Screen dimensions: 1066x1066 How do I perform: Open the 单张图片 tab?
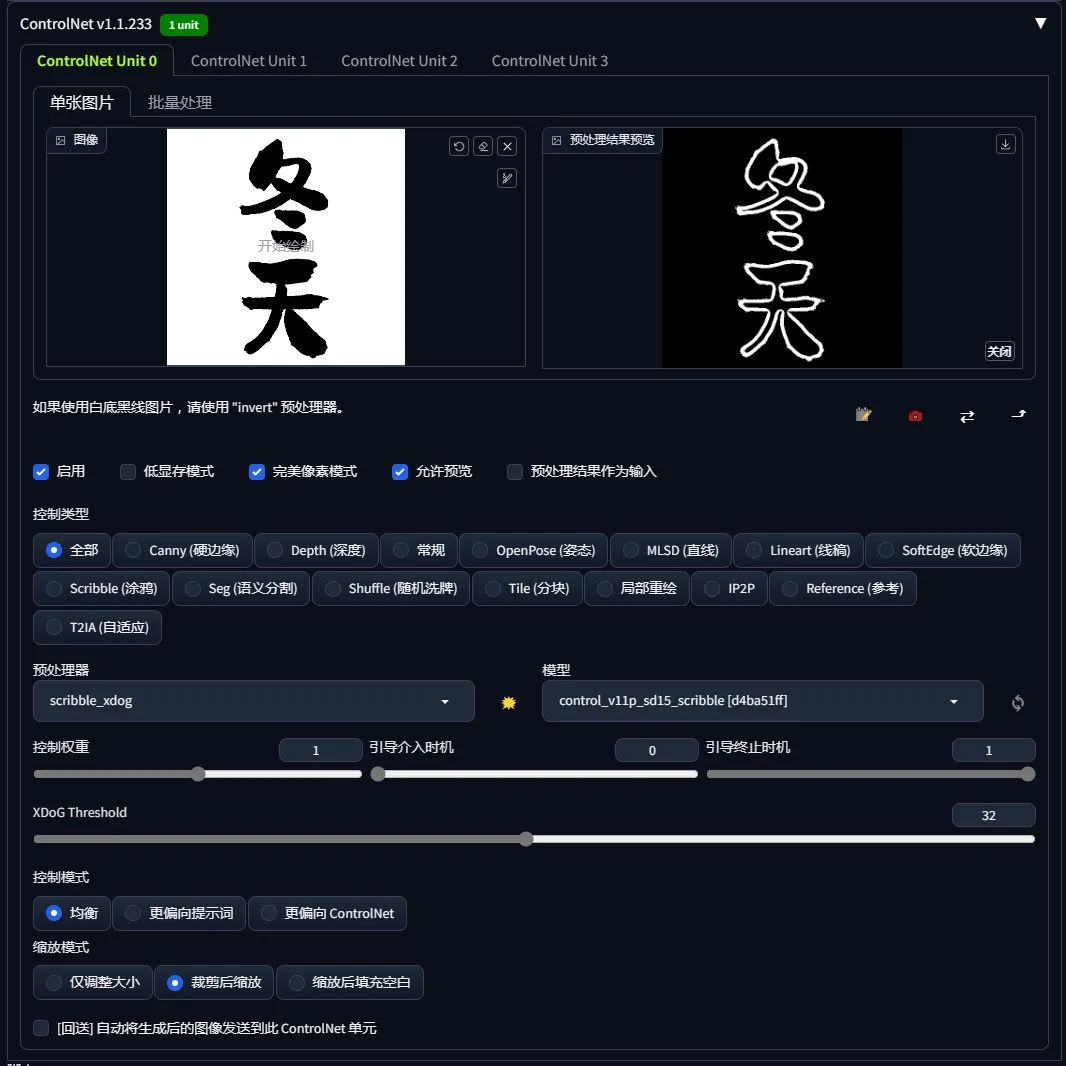click(x=82, y=103)
